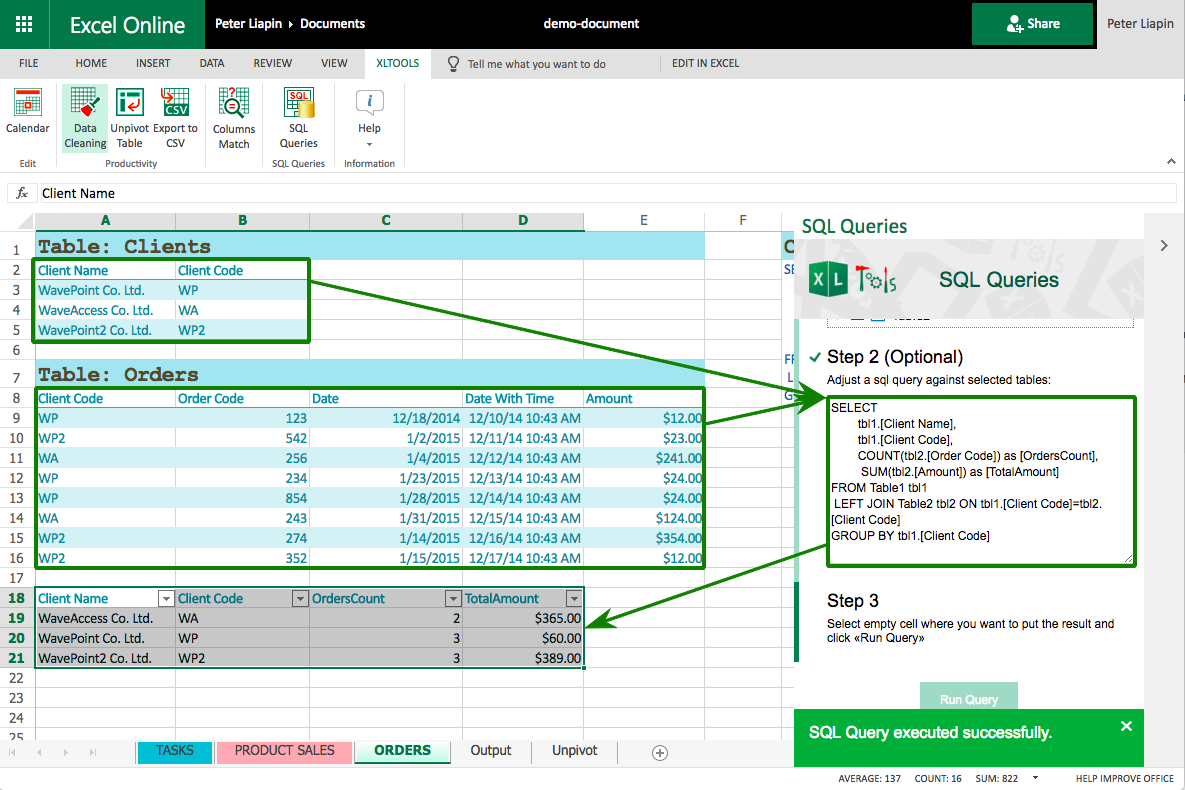Click Peter Liapin breadcrumb link
Image resolution: width=1185 pixels, height=790 pixels.
click(x=248, y=24)
